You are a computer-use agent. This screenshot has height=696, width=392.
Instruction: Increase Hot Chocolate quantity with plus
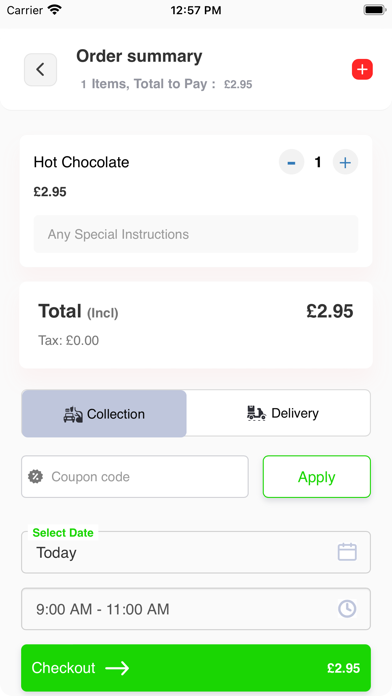pyautogui.click(x=345, y=162)
